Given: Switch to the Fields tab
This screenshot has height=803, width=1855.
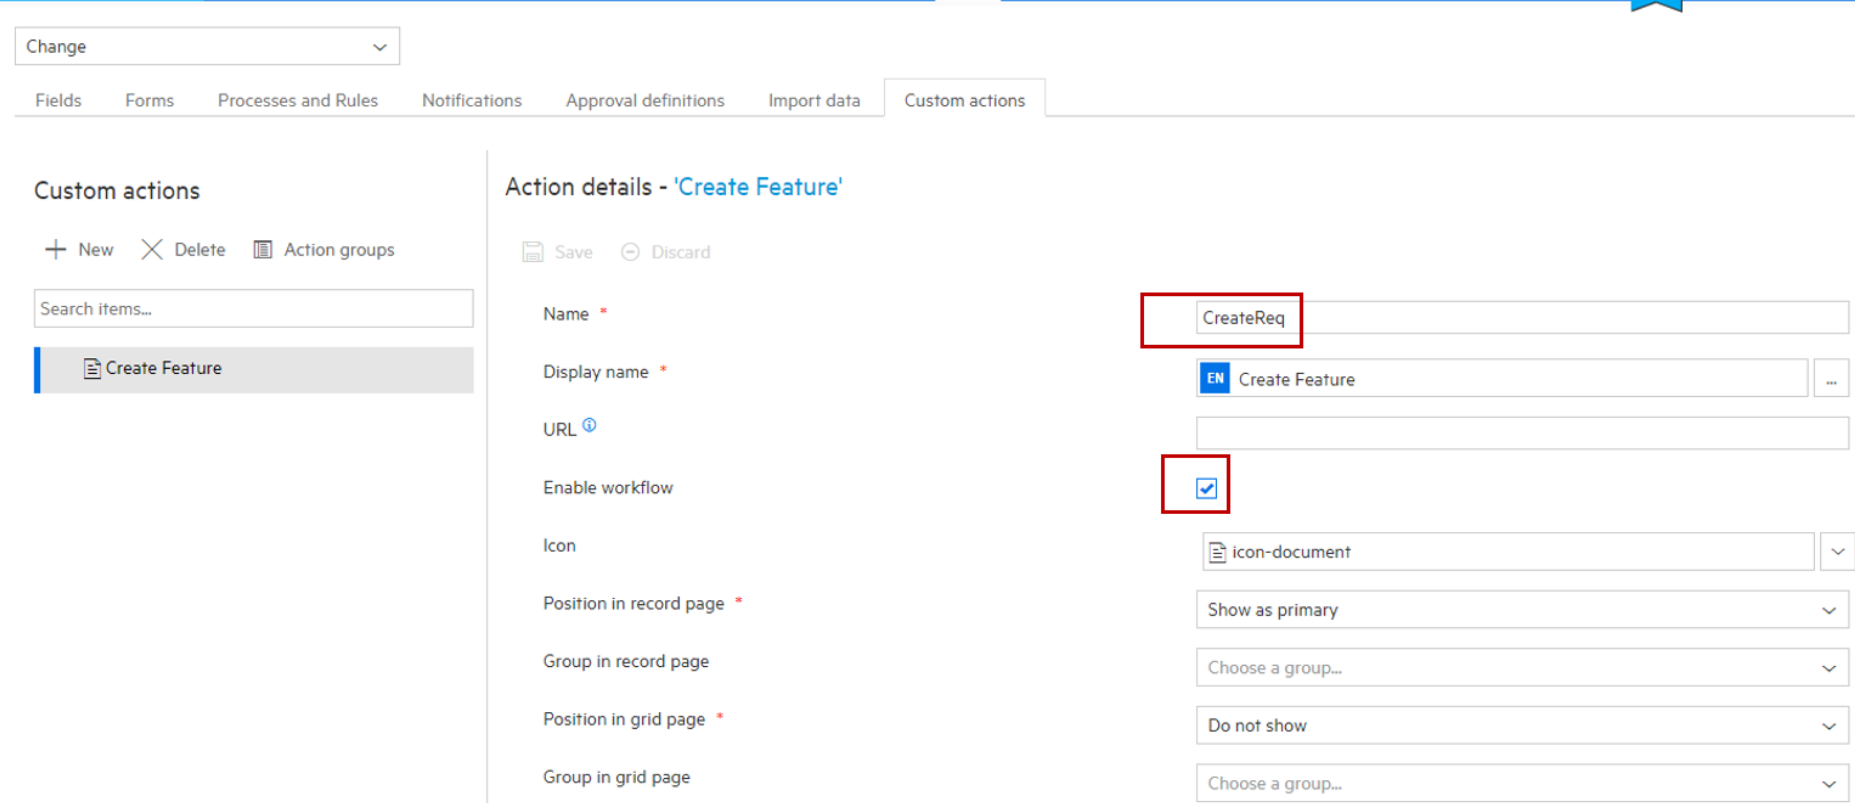Looking at the screenshot, I should pos(58,100).
